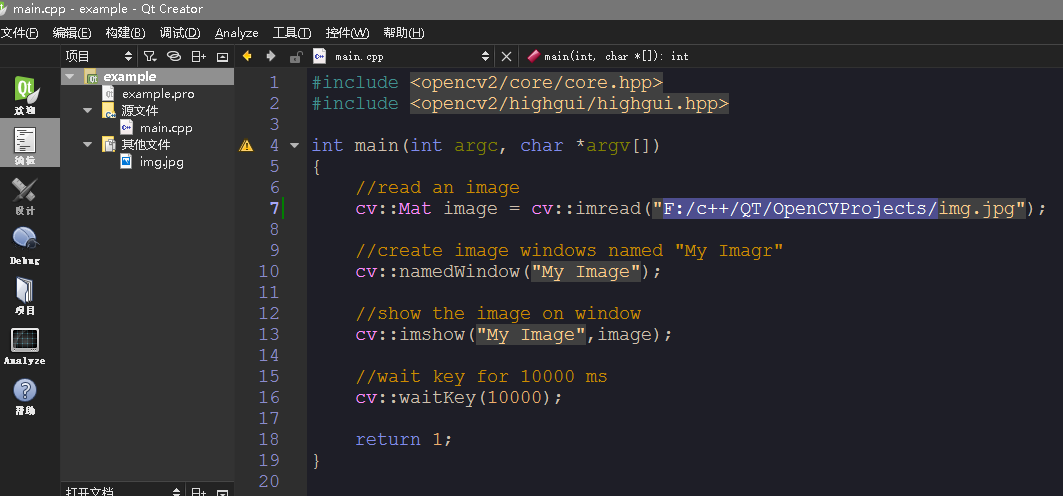Image resolution: width=1063 pixels, height=496 pixels.
Task: Click the pink symbol icon for main function
Action: [534, 56]
